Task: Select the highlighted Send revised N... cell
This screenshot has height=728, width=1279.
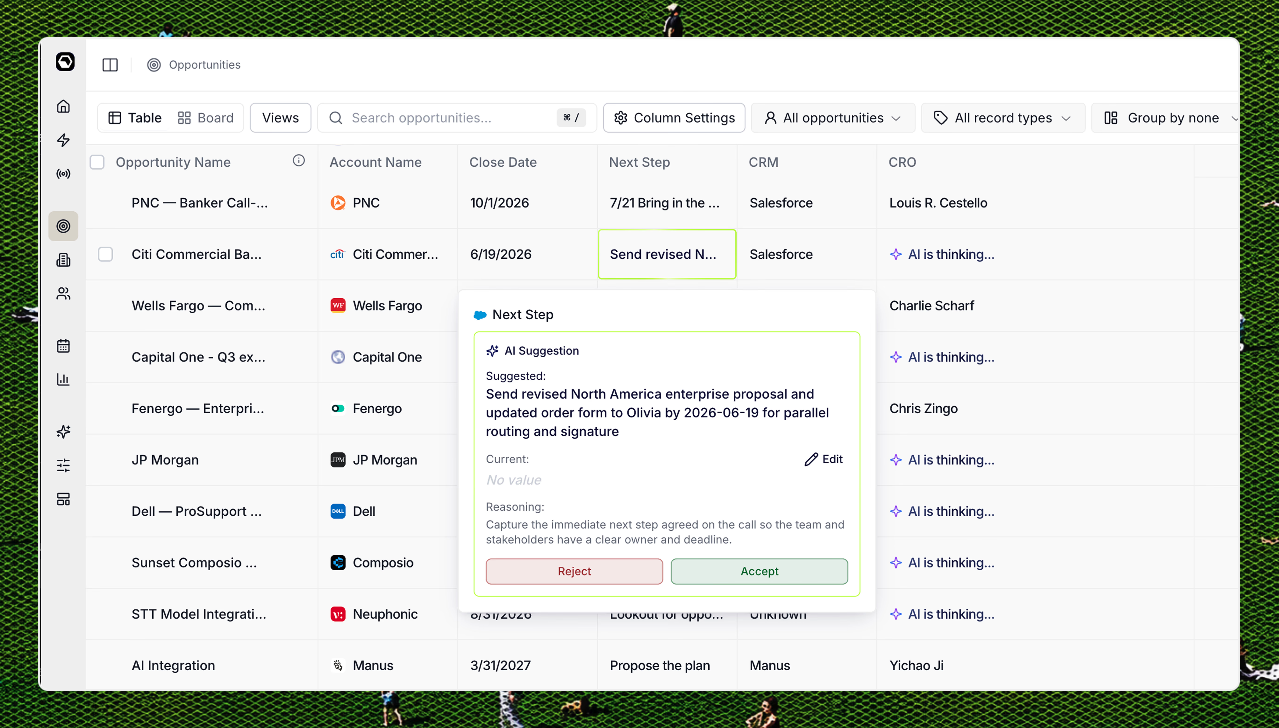Action: click(667, 254)
